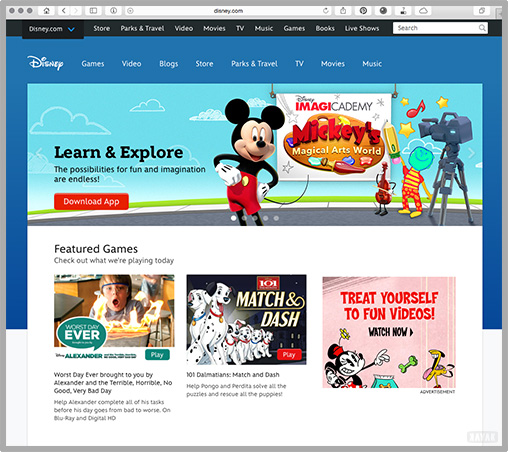
Task: Click the extension icon left of cloud
Action: [x=403, y=11]
